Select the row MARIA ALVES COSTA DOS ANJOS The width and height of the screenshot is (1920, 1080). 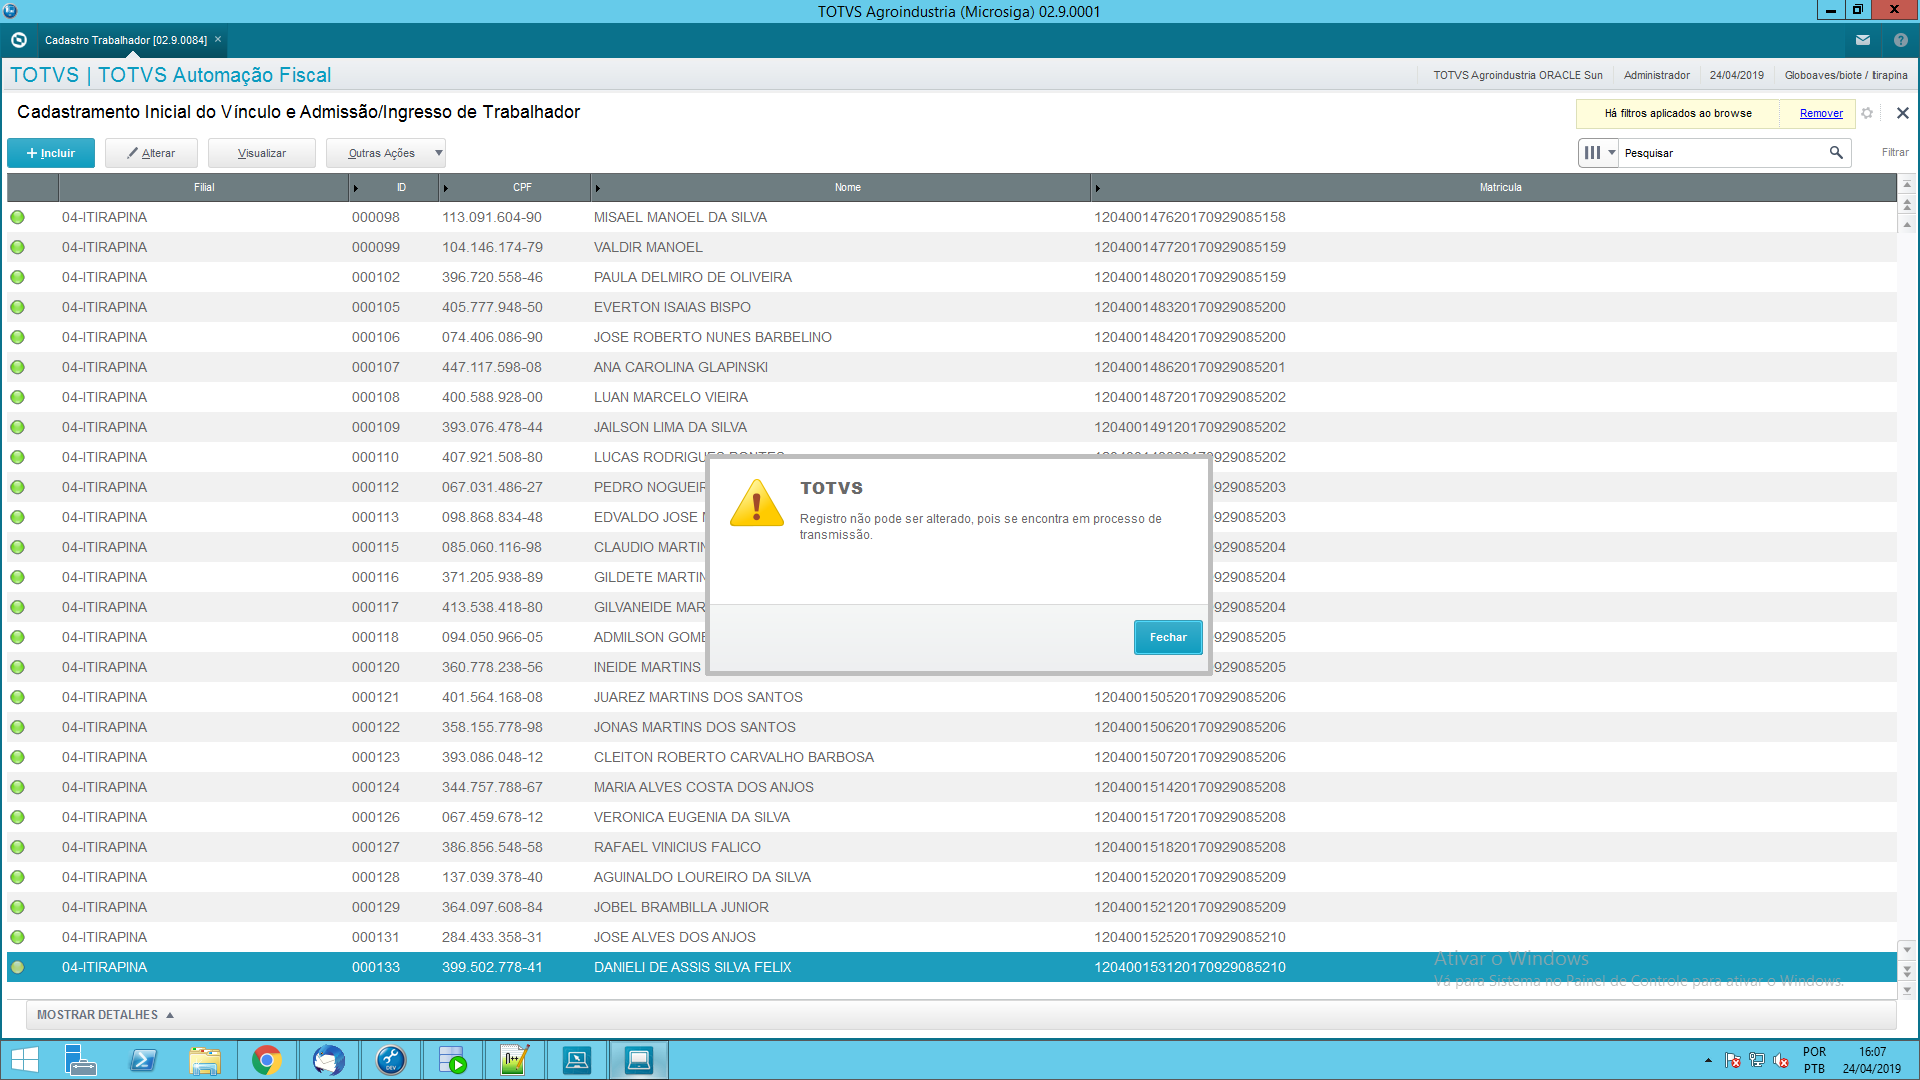pyautogui.click(x=952, y=787)
